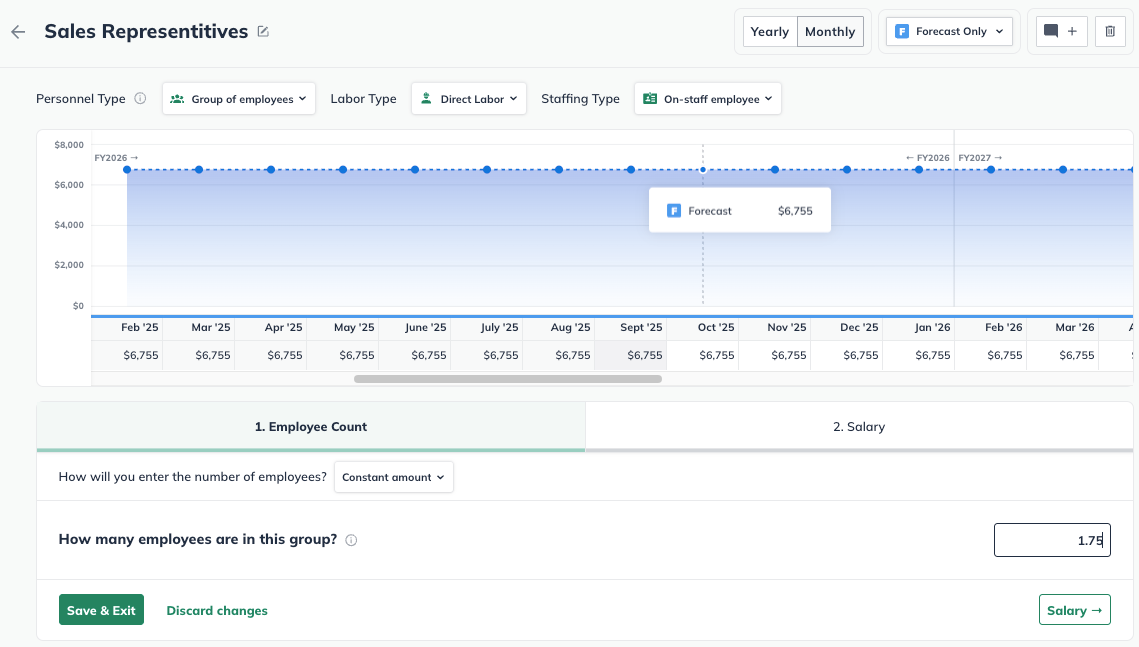Click the back arrow icon
1139x647 pixels.
click(x=18, y=32)
